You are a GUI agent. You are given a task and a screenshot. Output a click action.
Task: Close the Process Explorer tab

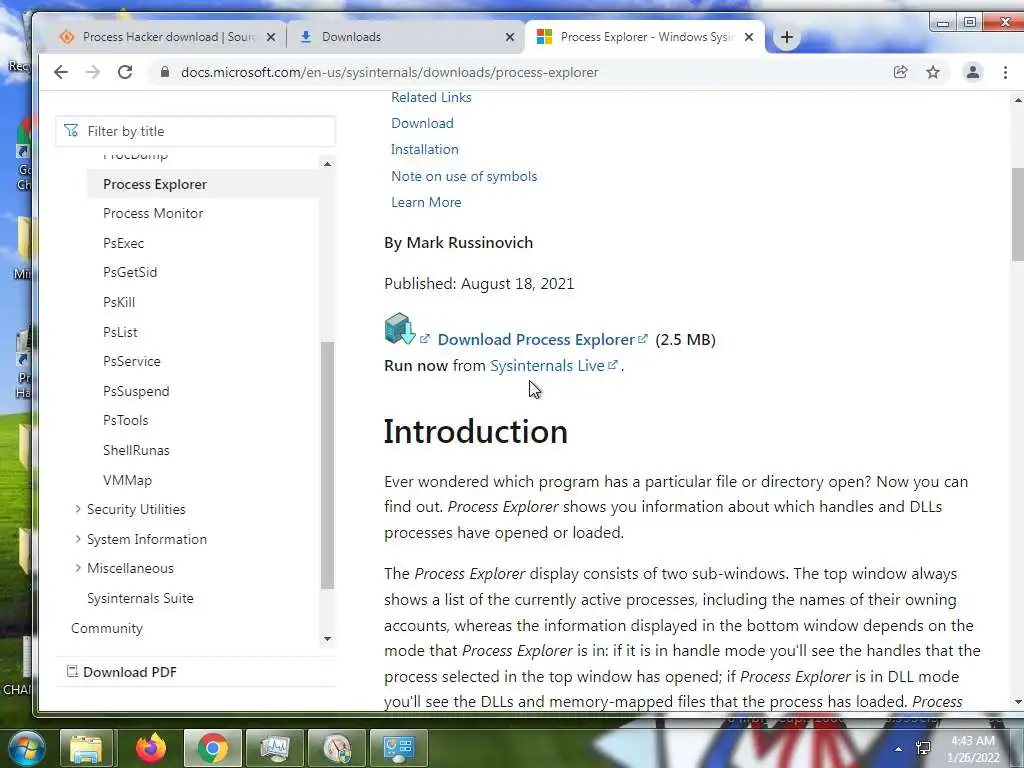pos(749,37)
